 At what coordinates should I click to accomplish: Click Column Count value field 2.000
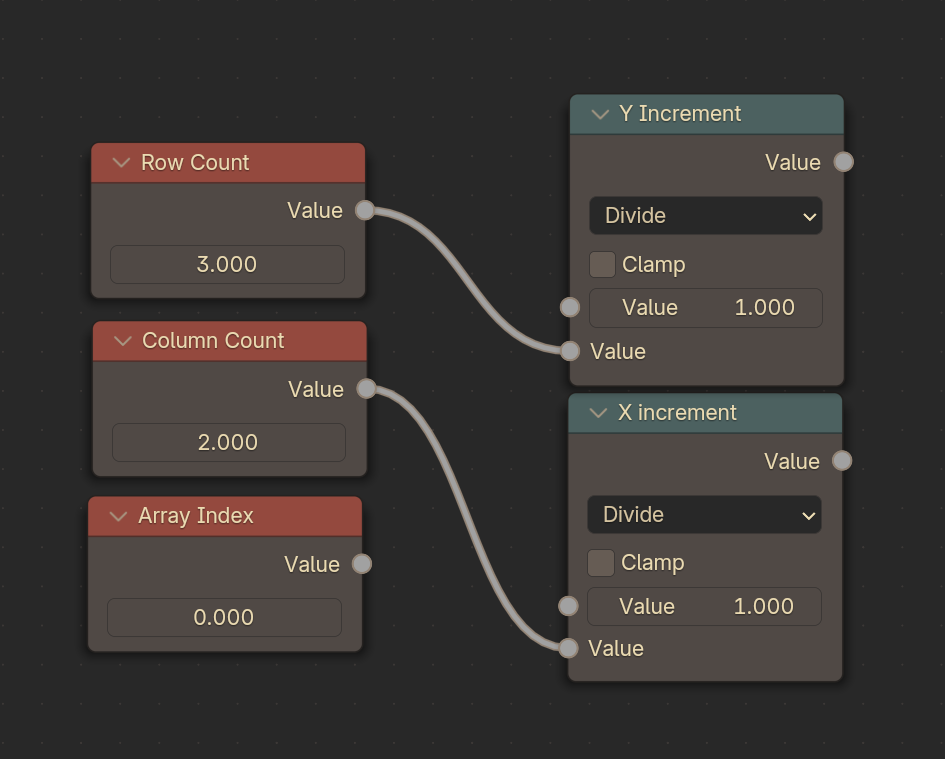click(229, 442)
